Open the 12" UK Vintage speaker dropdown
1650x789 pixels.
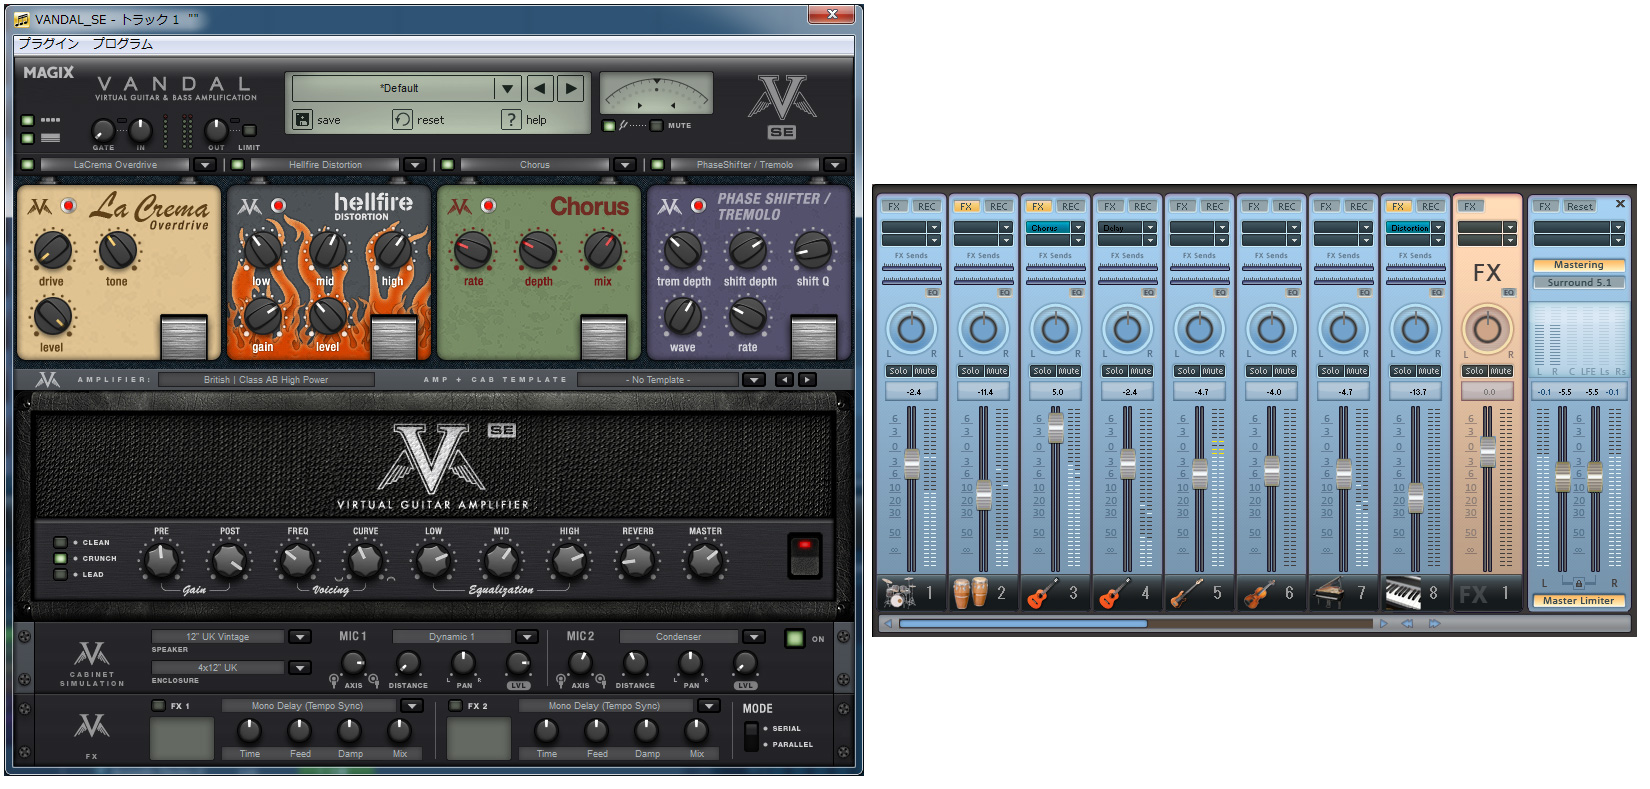(x=300, y=637)
